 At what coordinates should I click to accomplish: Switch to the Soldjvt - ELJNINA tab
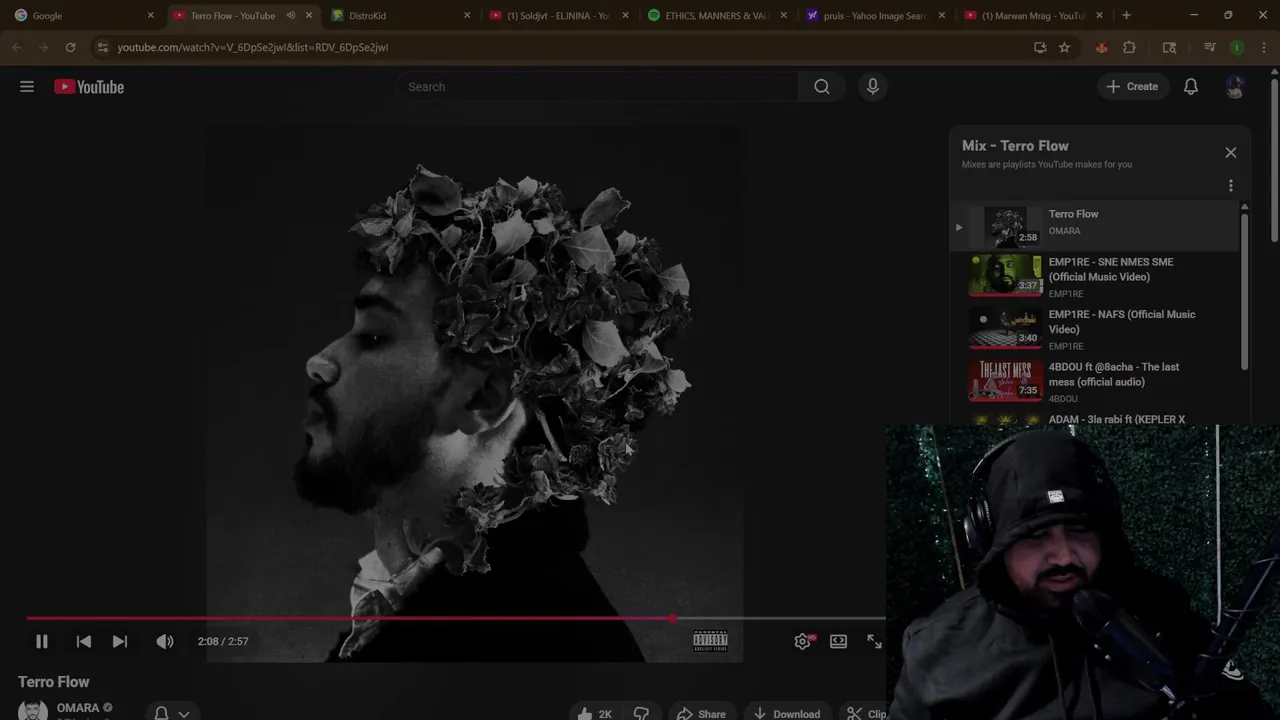(x=556, y=15)
